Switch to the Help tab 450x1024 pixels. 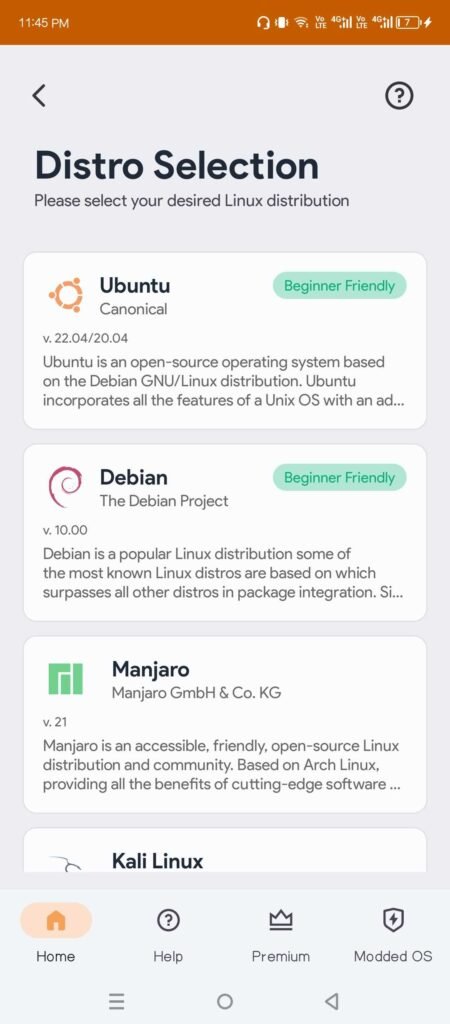tap(168, 933)
